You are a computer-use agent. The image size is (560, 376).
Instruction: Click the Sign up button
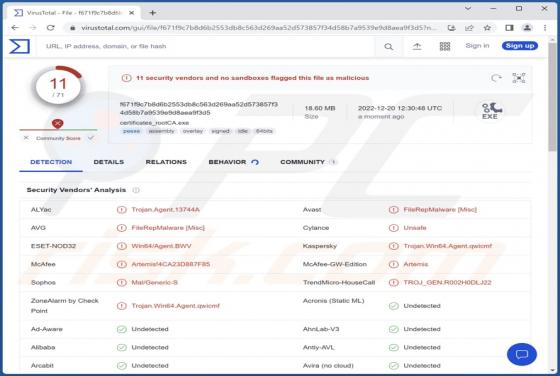(520, 46)
